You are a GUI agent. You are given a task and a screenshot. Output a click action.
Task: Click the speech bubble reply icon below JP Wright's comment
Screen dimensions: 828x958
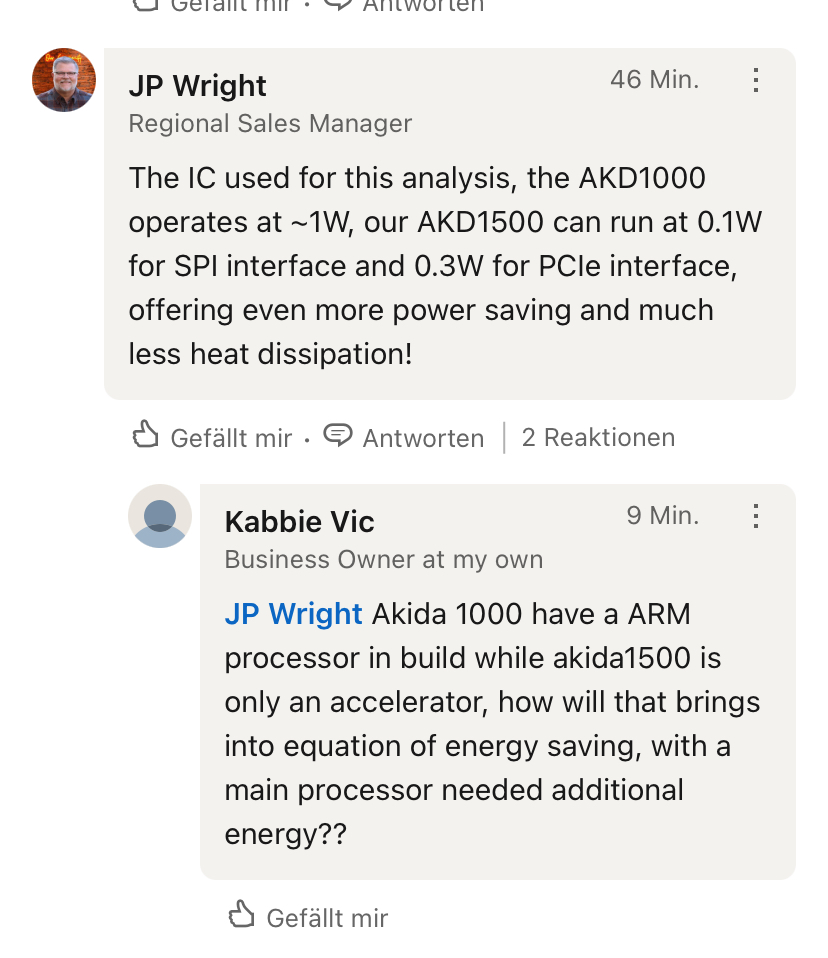pyautogui.click(x=339, y=435)
